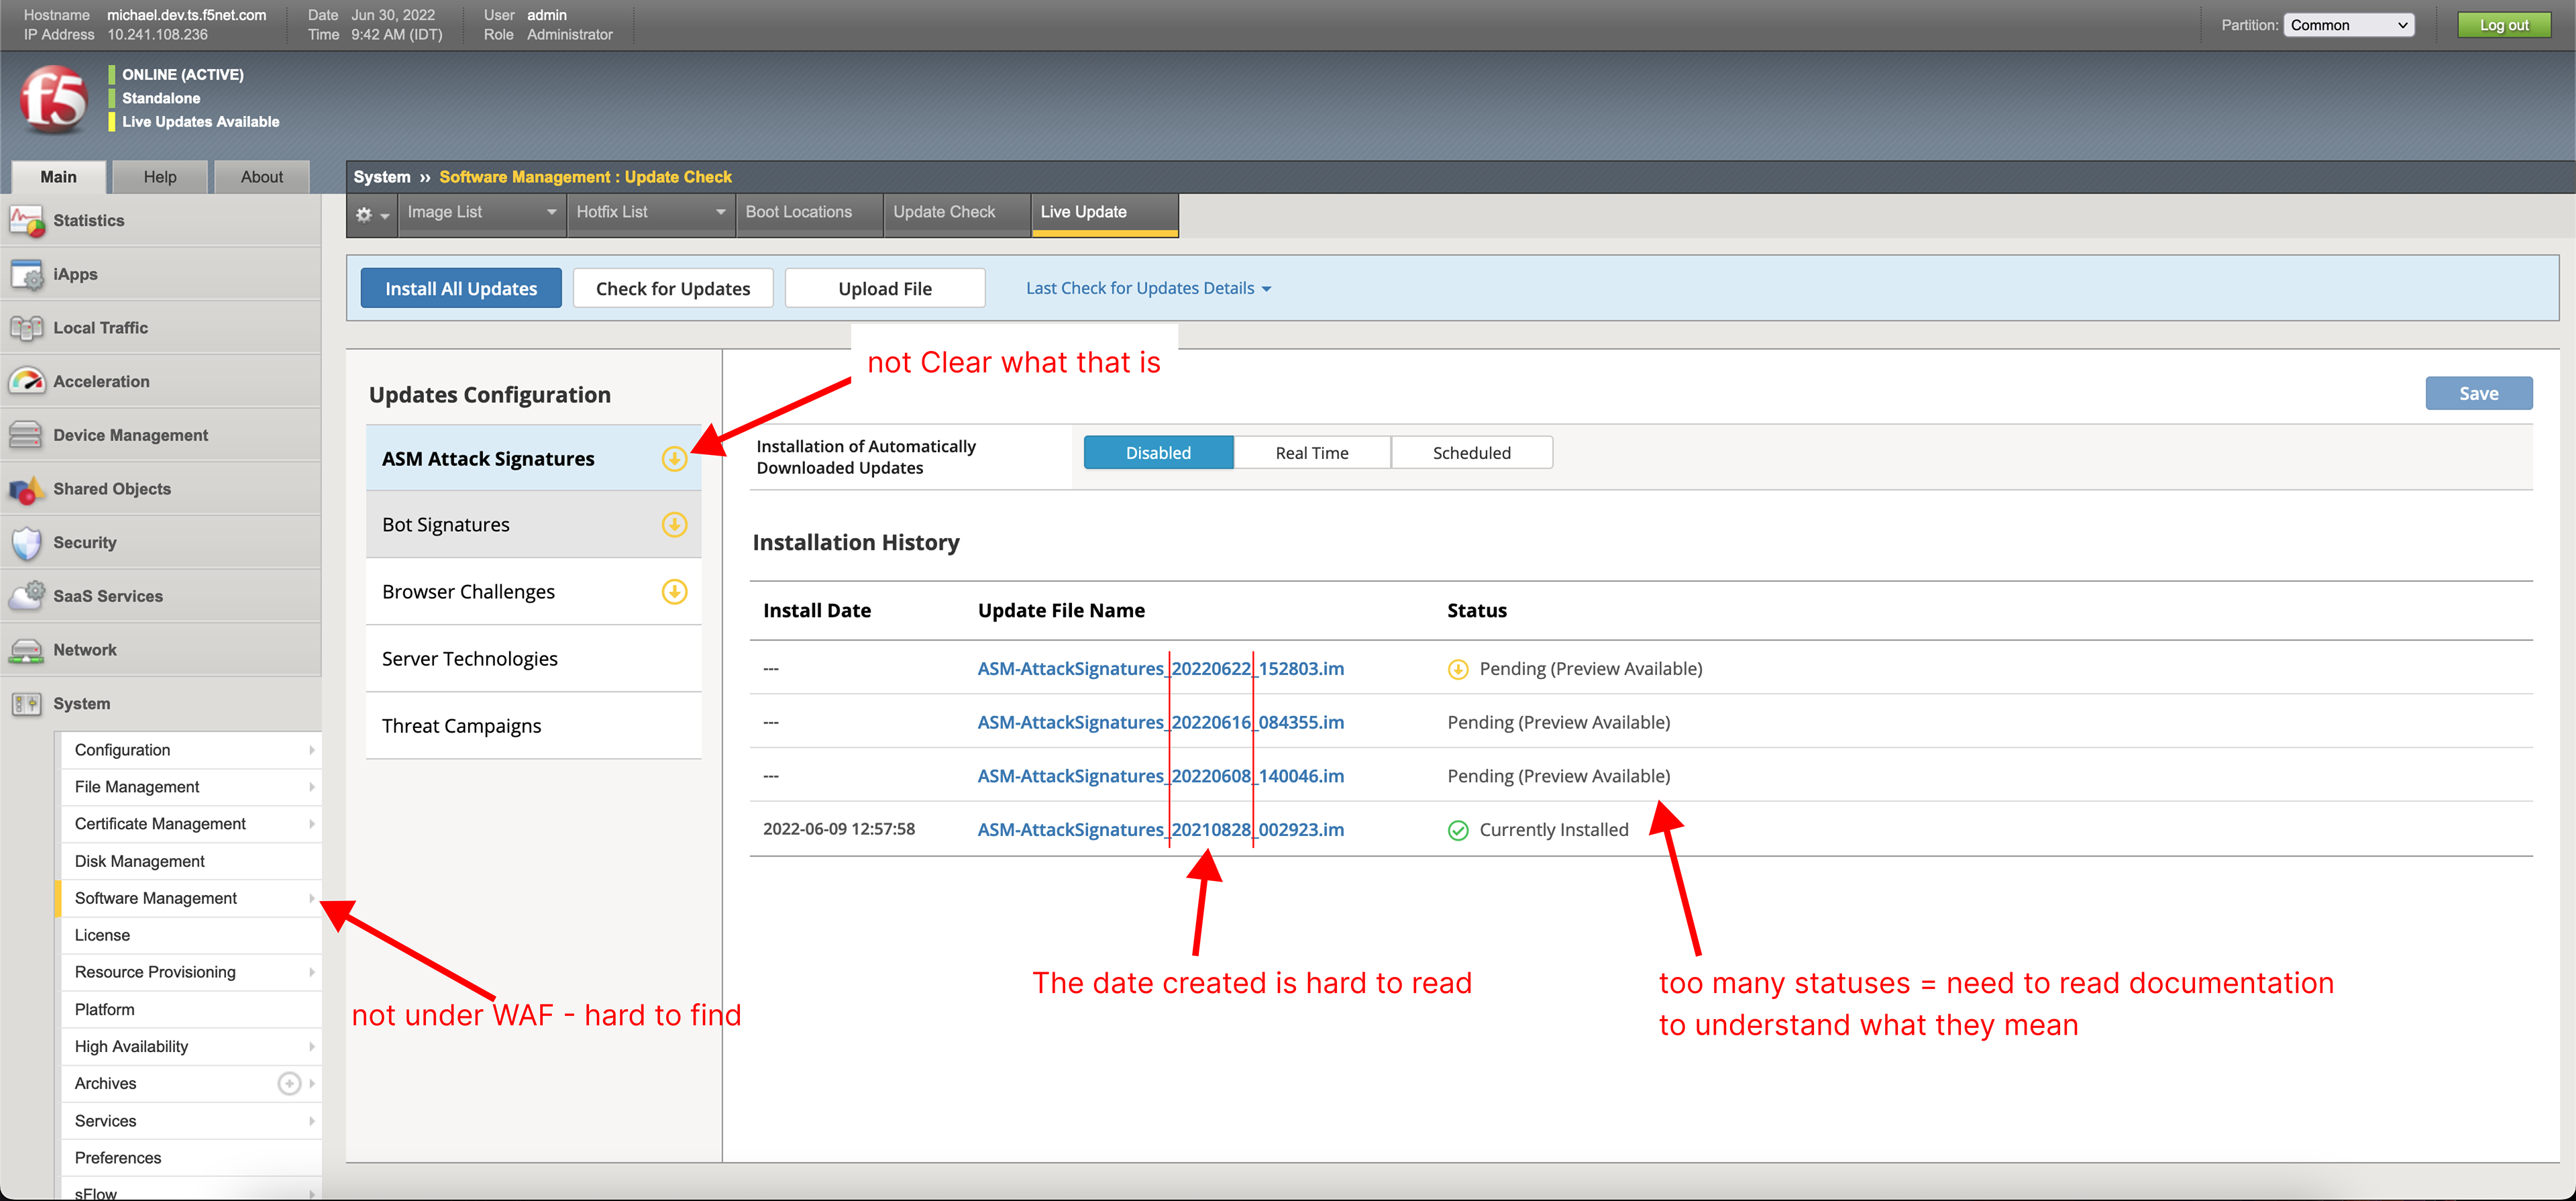This screenshot has height=1201, width=2576.
Task: Set automatic installation to Real Time
Action: 1311,453
